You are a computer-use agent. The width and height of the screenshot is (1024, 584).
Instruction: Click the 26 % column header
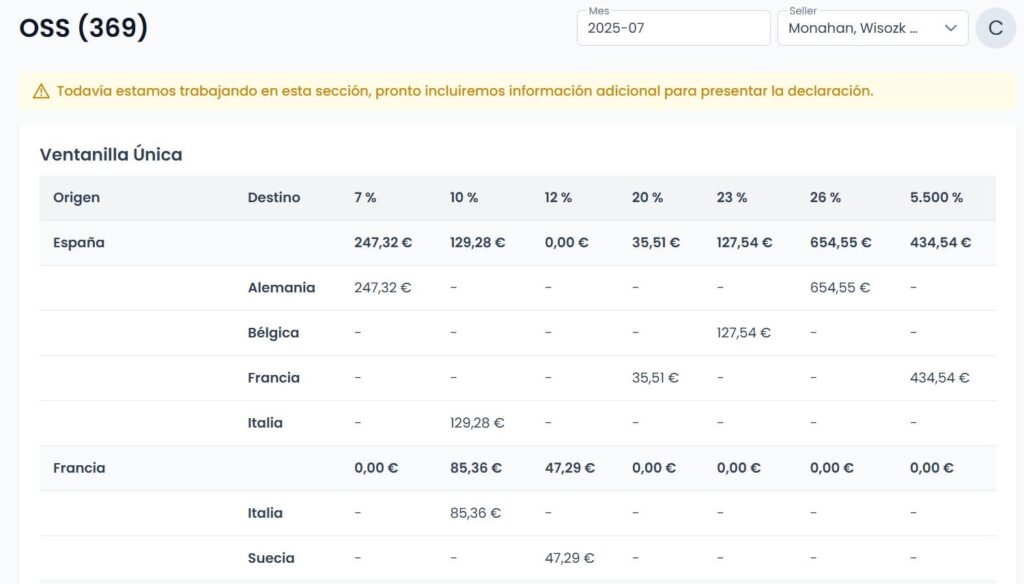pos(825,198)
